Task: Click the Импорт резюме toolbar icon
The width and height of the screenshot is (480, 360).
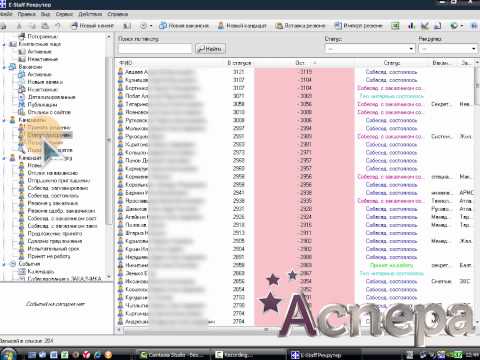Action: 338,26
